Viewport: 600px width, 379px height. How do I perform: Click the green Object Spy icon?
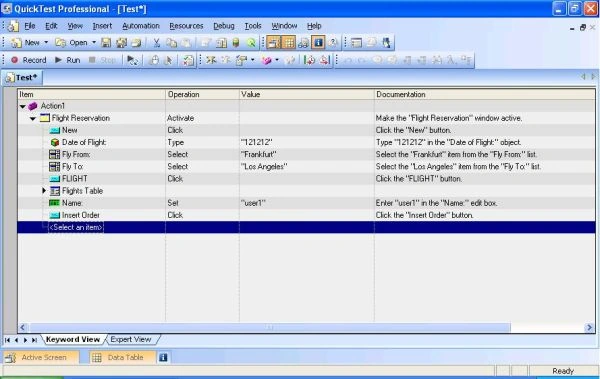(251, 42)
